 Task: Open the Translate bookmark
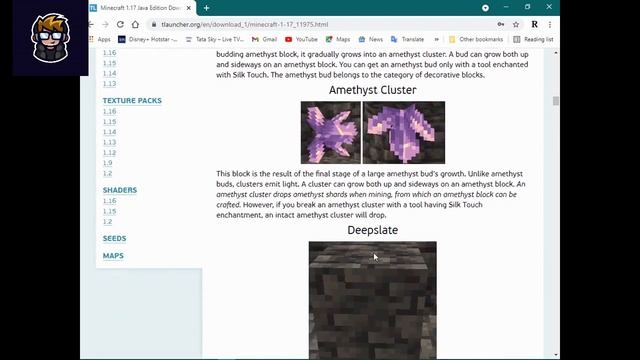click(407, 39)
